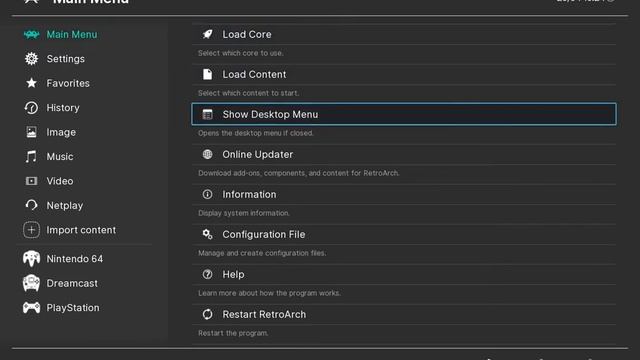This screenshot has height=360, width=640.
Task: Click the Favorites star icon
Action: (x=31, y=83)
